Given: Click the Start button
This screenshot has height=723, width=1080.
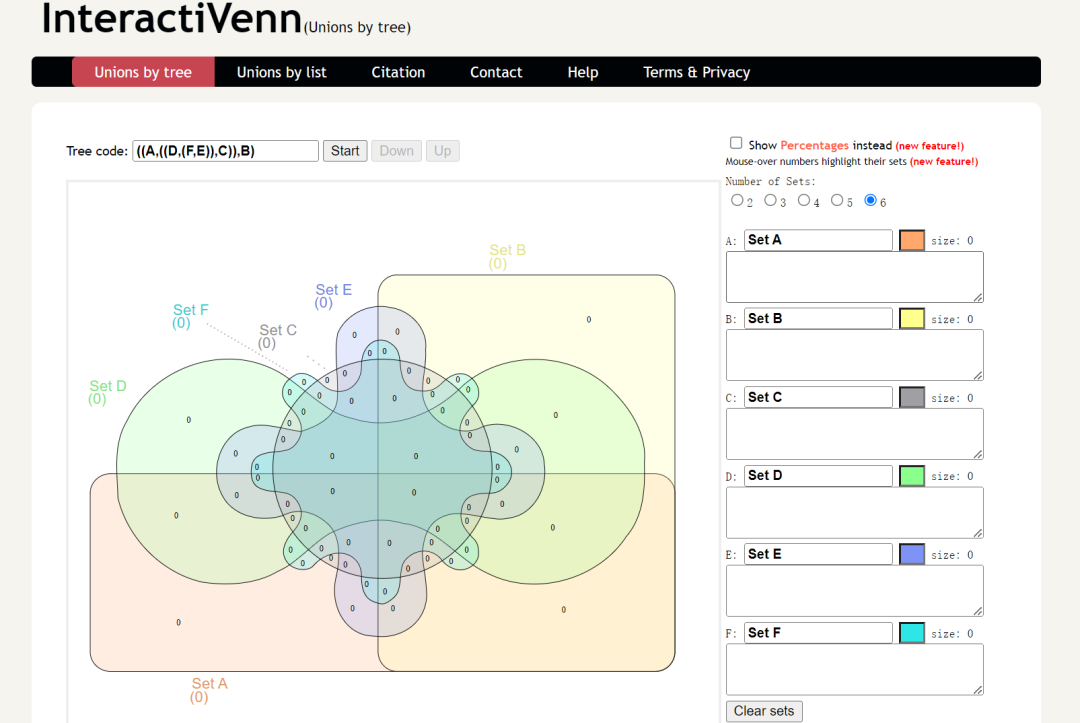Looking at the screenshot, I should point(345,151).
